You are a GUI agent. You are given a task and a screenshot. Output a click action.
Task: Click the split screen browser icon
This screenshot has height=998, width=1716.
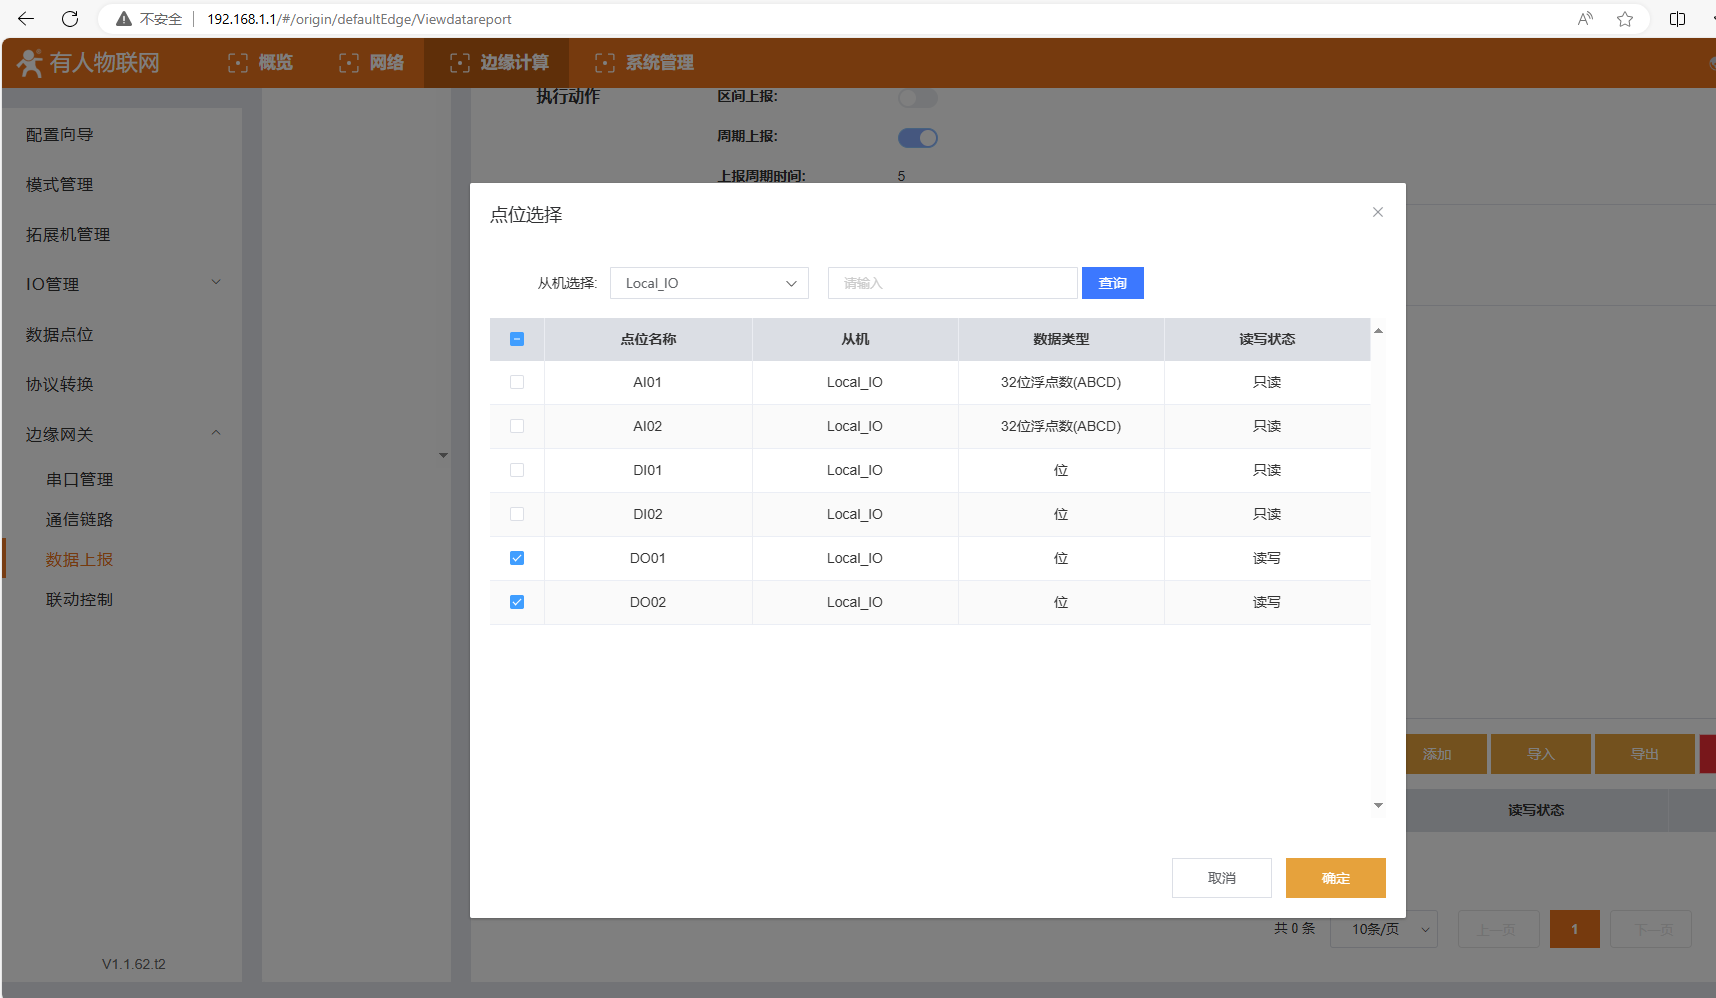tap(1677, 19)
